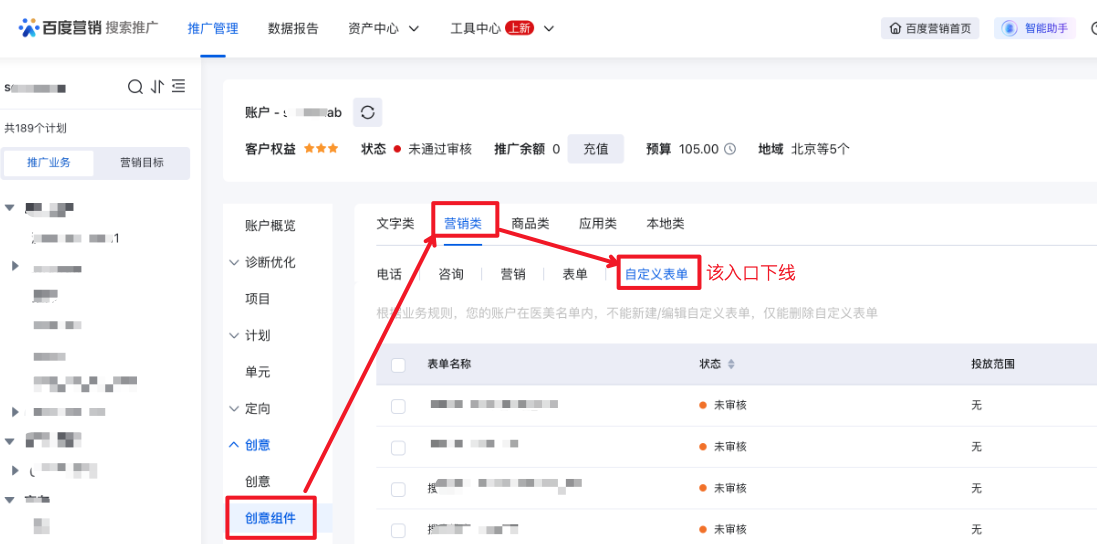Switch to the 商品类 tab
The image size is (1097, 544).
pos(530,224)
